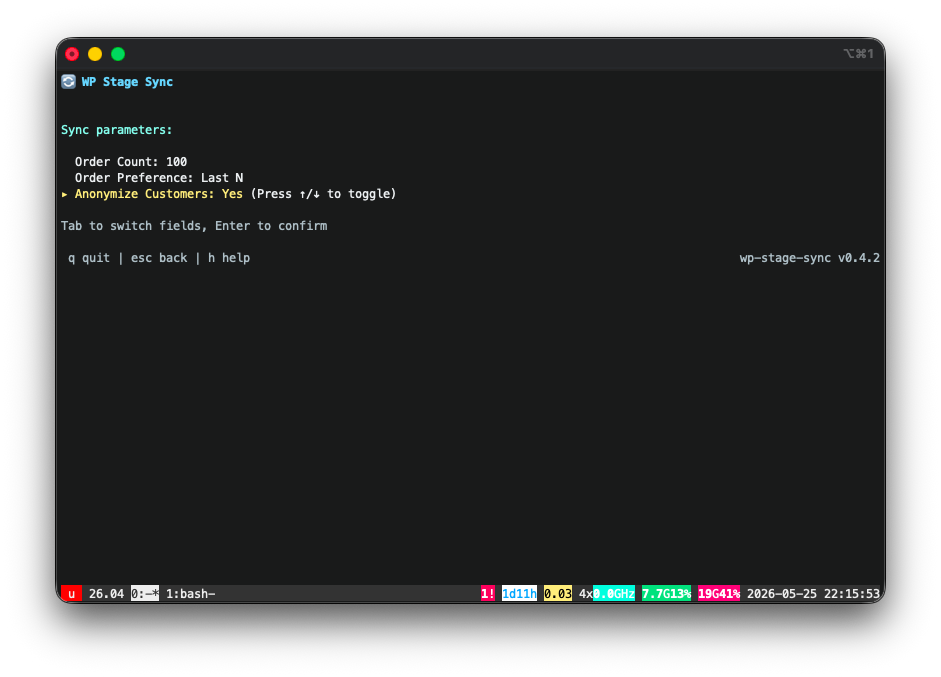Click the red u badge in status bar
The image size is (941, 677).
(71, 594)
